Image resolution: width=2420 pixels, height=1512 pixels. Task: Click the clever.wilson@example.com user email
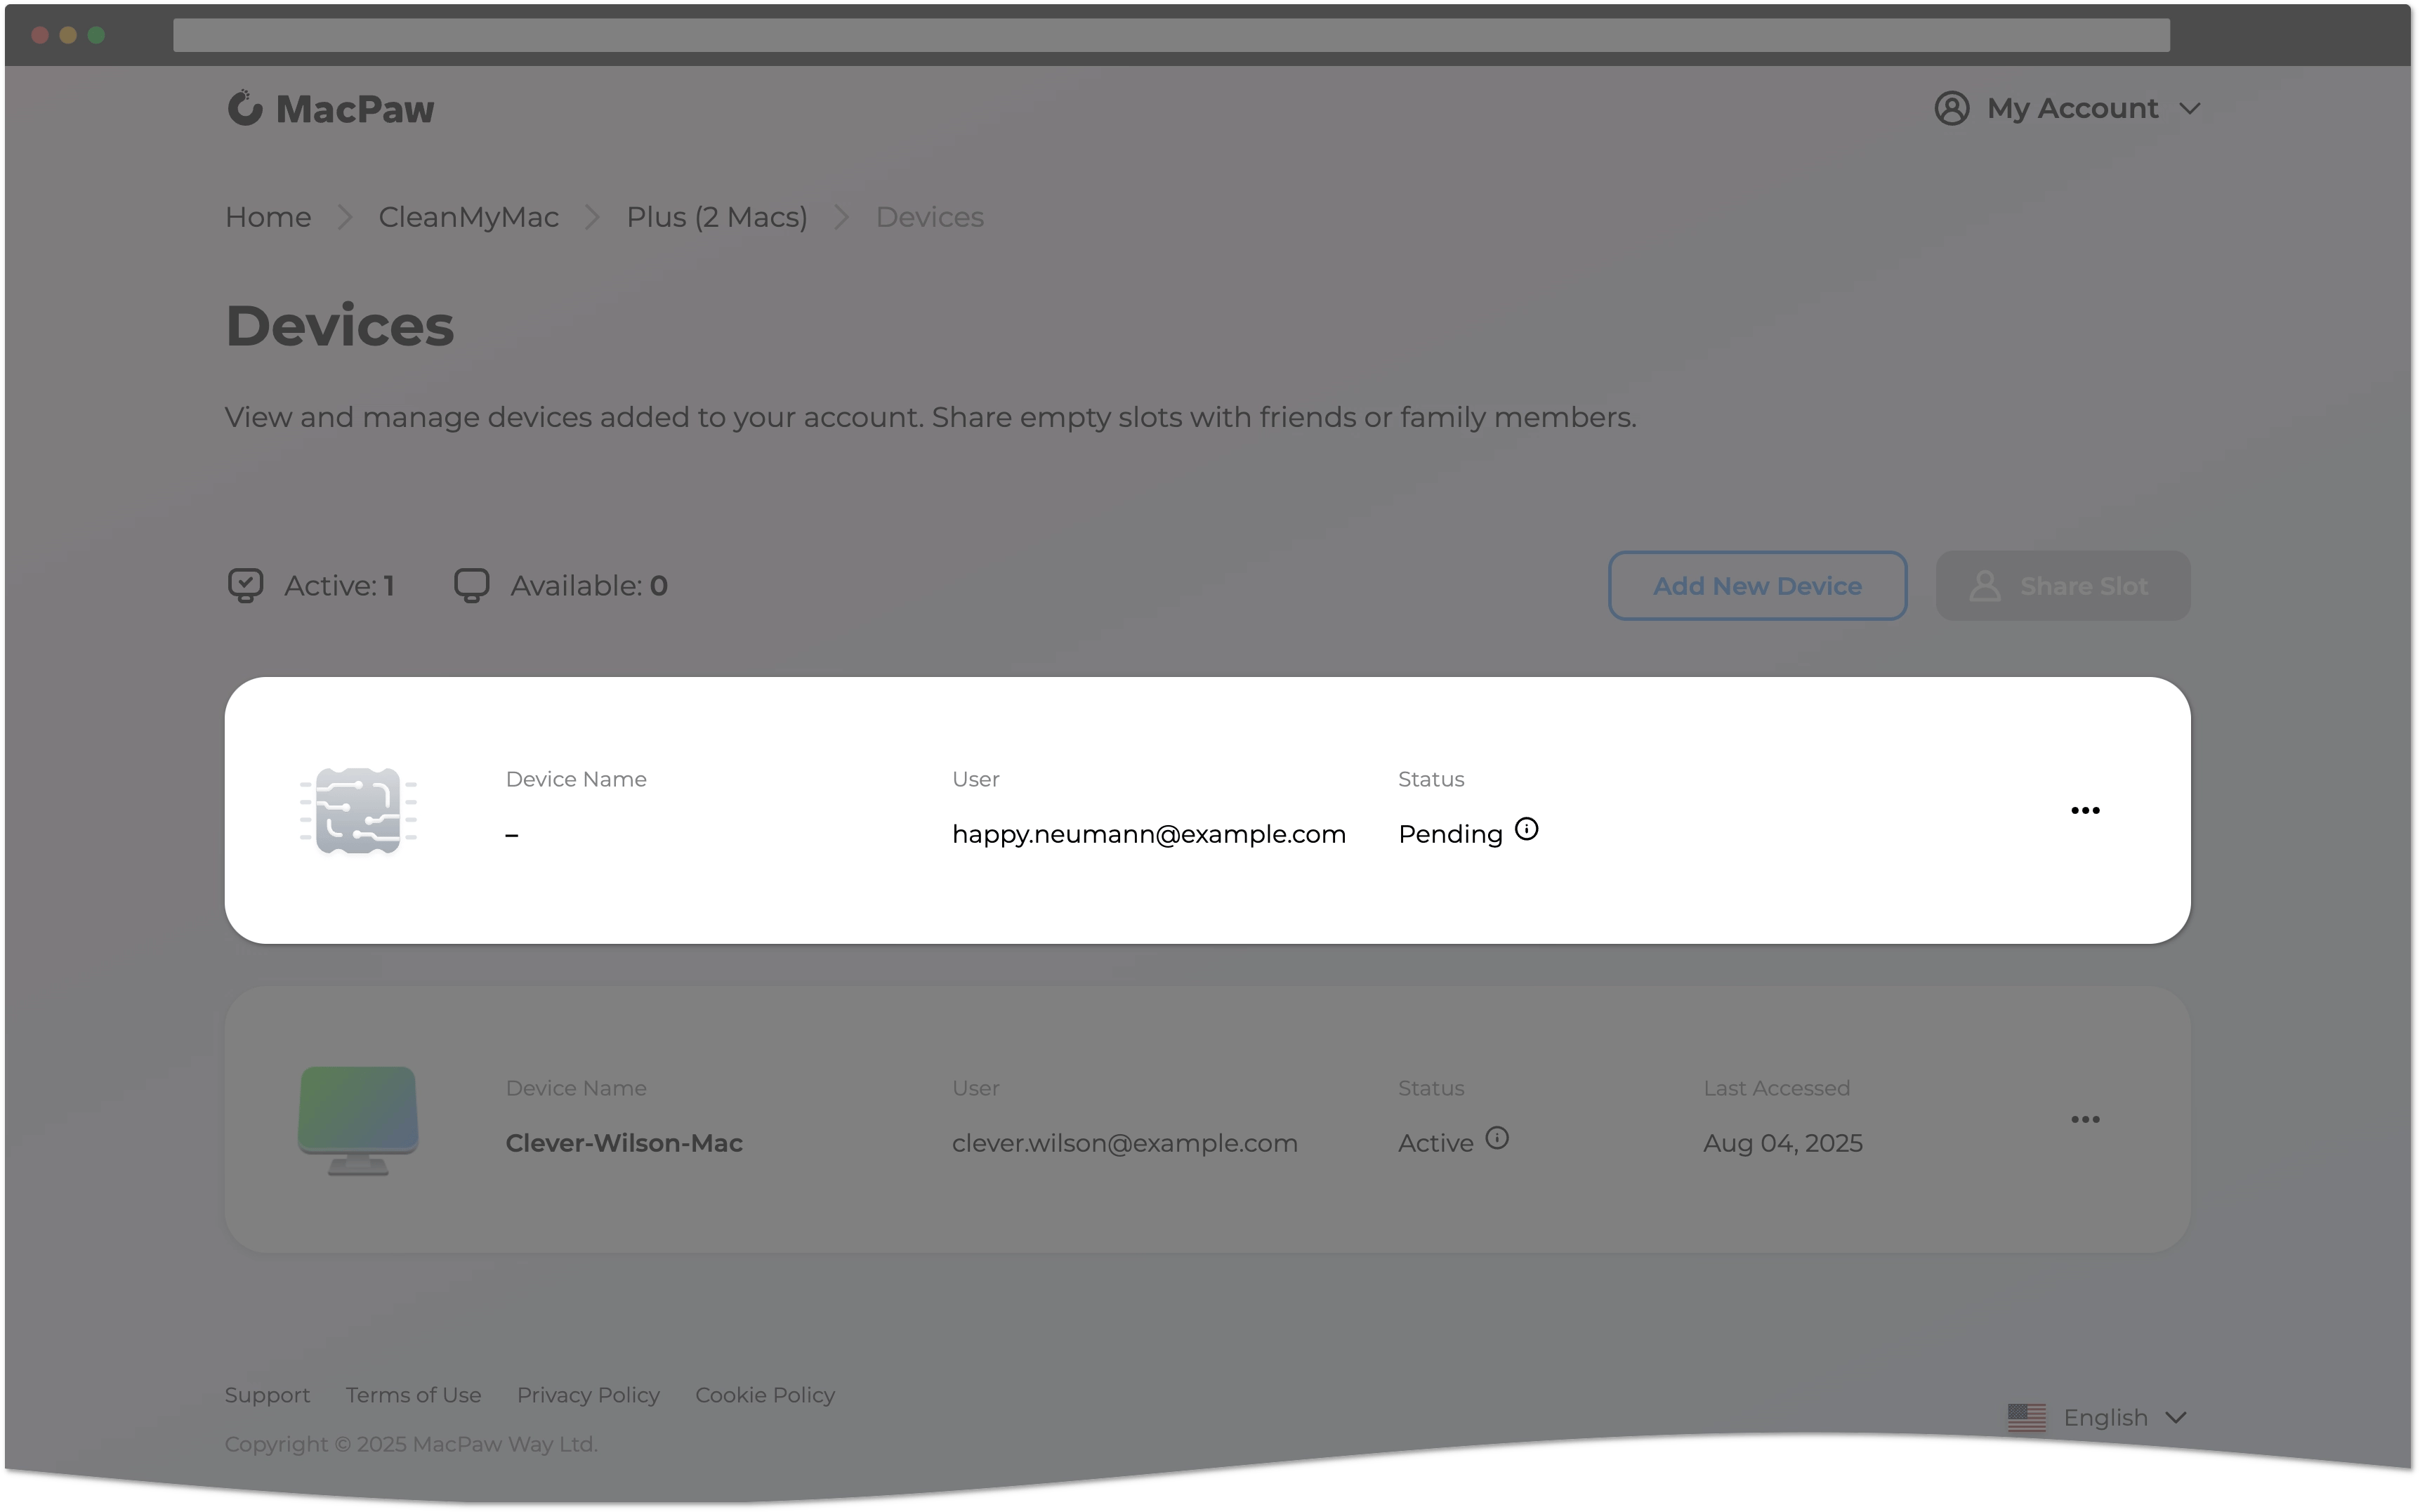pyautogui.click(x=1124, y=1143)
